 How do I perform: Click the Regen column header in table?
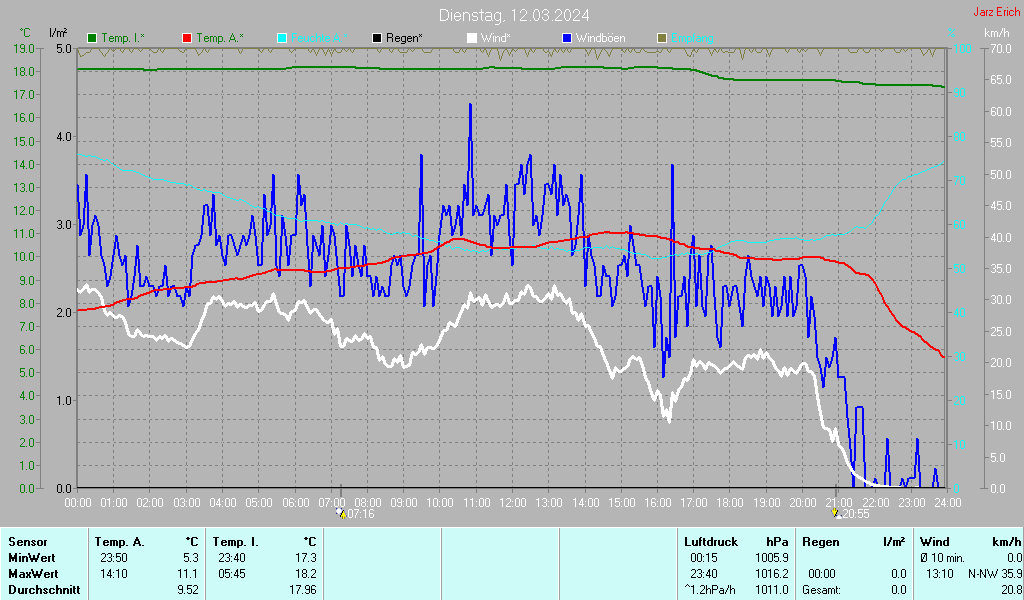tap(820, 542)
